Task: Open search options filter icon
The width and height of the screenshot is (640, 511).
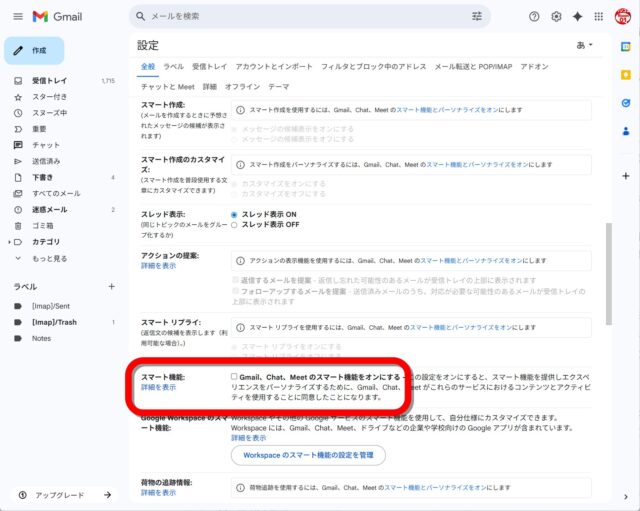Action: (477, 16)
